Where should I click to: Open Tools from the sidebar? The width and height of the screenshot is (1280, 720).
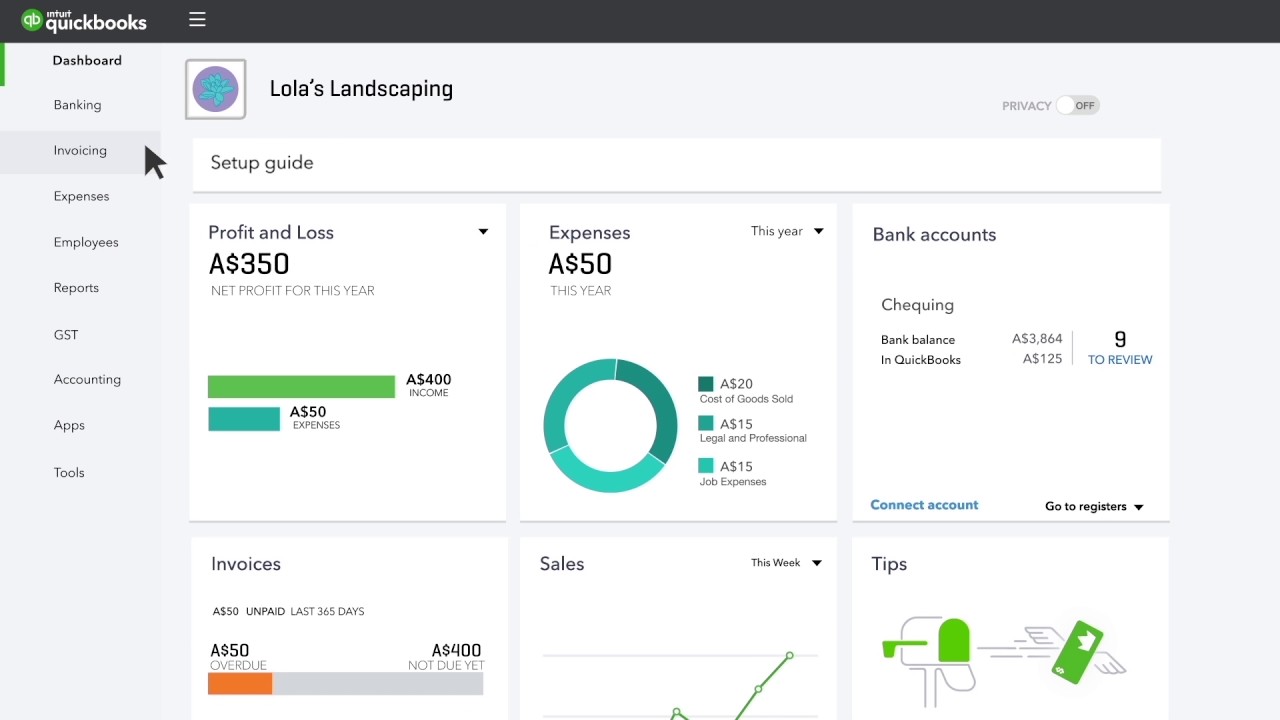click(69, 472)
